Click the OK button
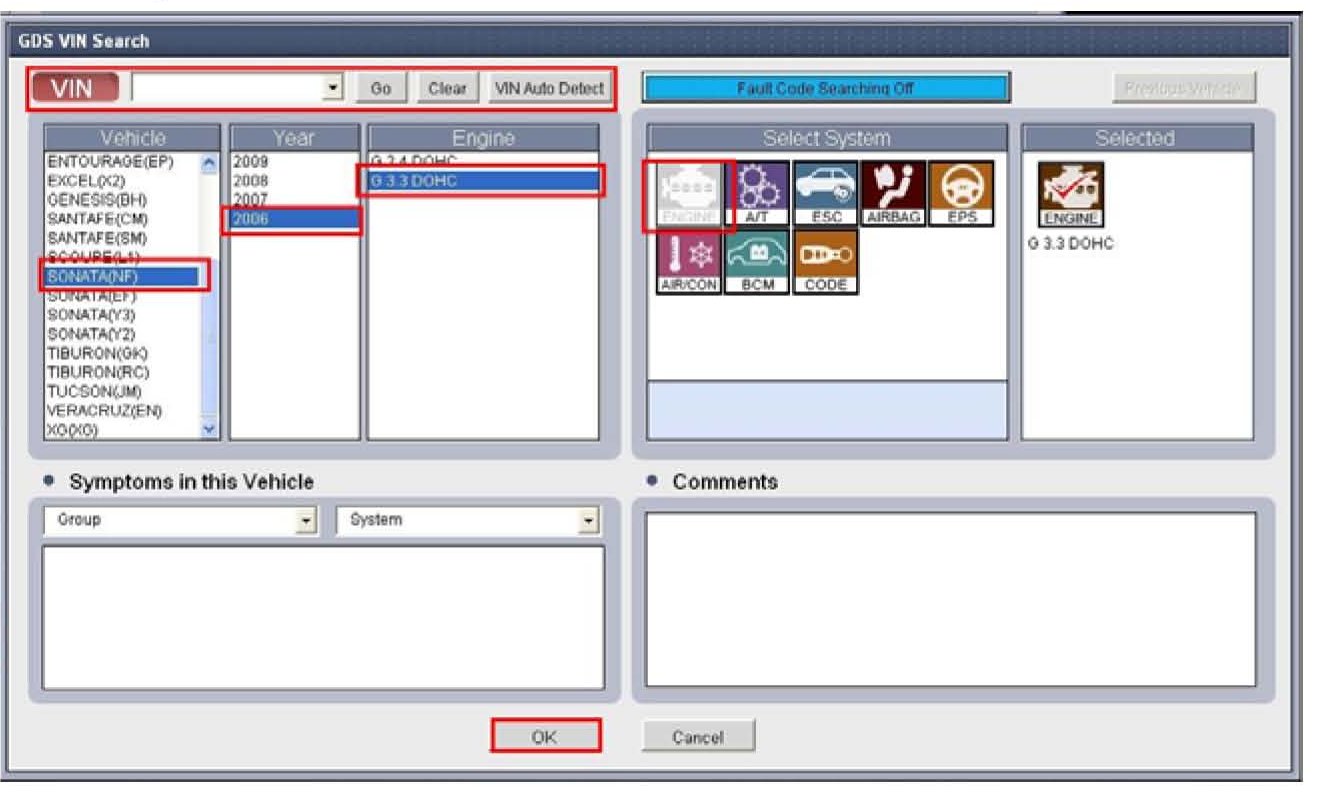 point(545,737)
